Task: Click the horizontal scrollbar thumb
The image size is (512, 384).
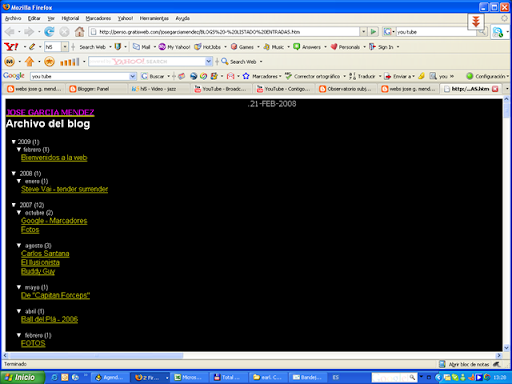Action: [96, 356]
